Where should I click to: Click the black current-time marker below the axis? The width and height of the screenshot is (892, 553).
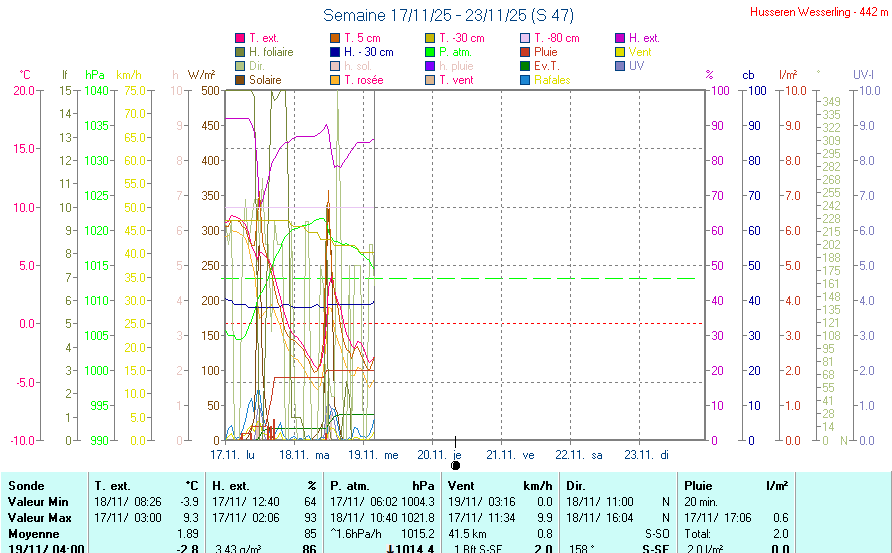[x=456, y=465]
